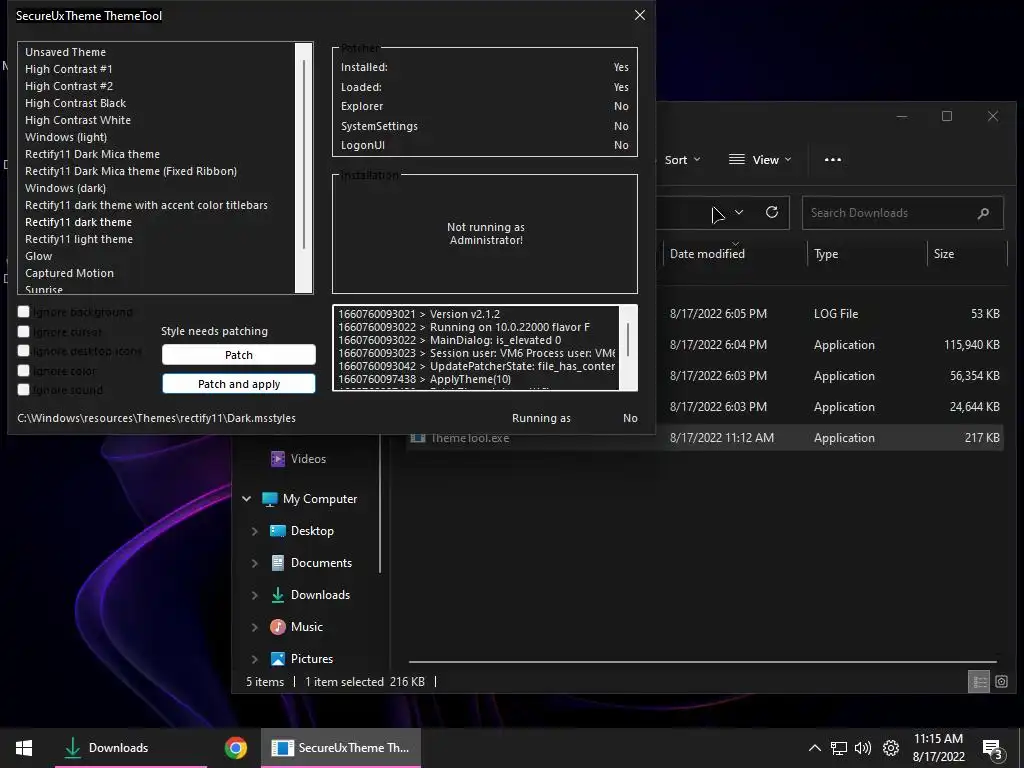Image resolution: width=1024 pixels, height=768 pixels.
Task: Choose Rectify11 light theme
Action: point(79,239)
